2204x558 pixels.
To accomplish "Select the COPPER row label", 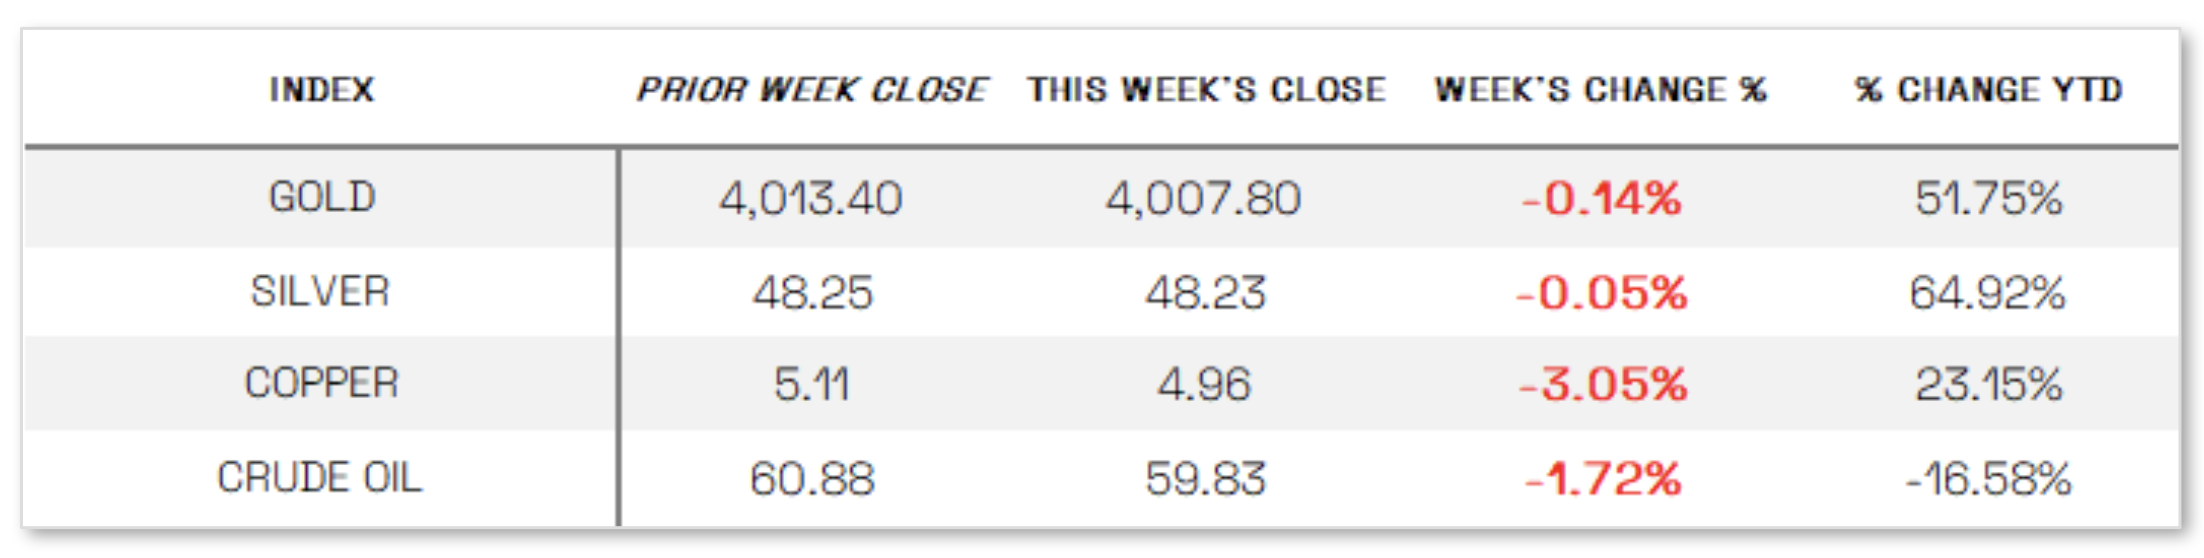I will 321,383.
